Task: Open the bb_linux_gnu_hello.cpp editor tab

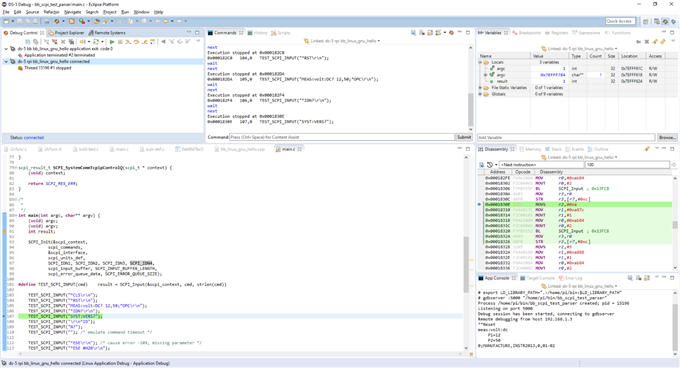Action: click(240, 149)
